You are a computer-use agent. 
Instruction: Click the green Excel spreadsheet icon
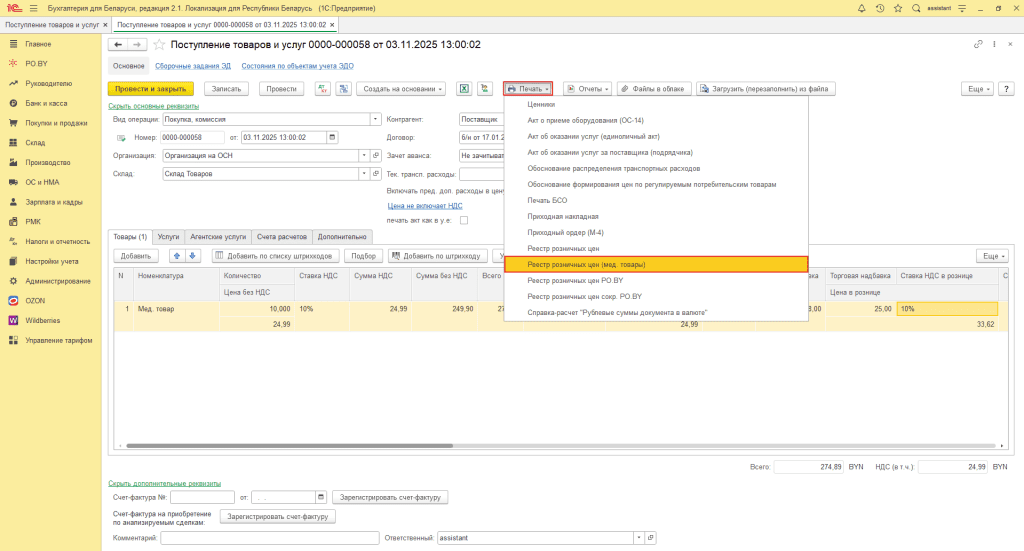[x=464, y=89]
